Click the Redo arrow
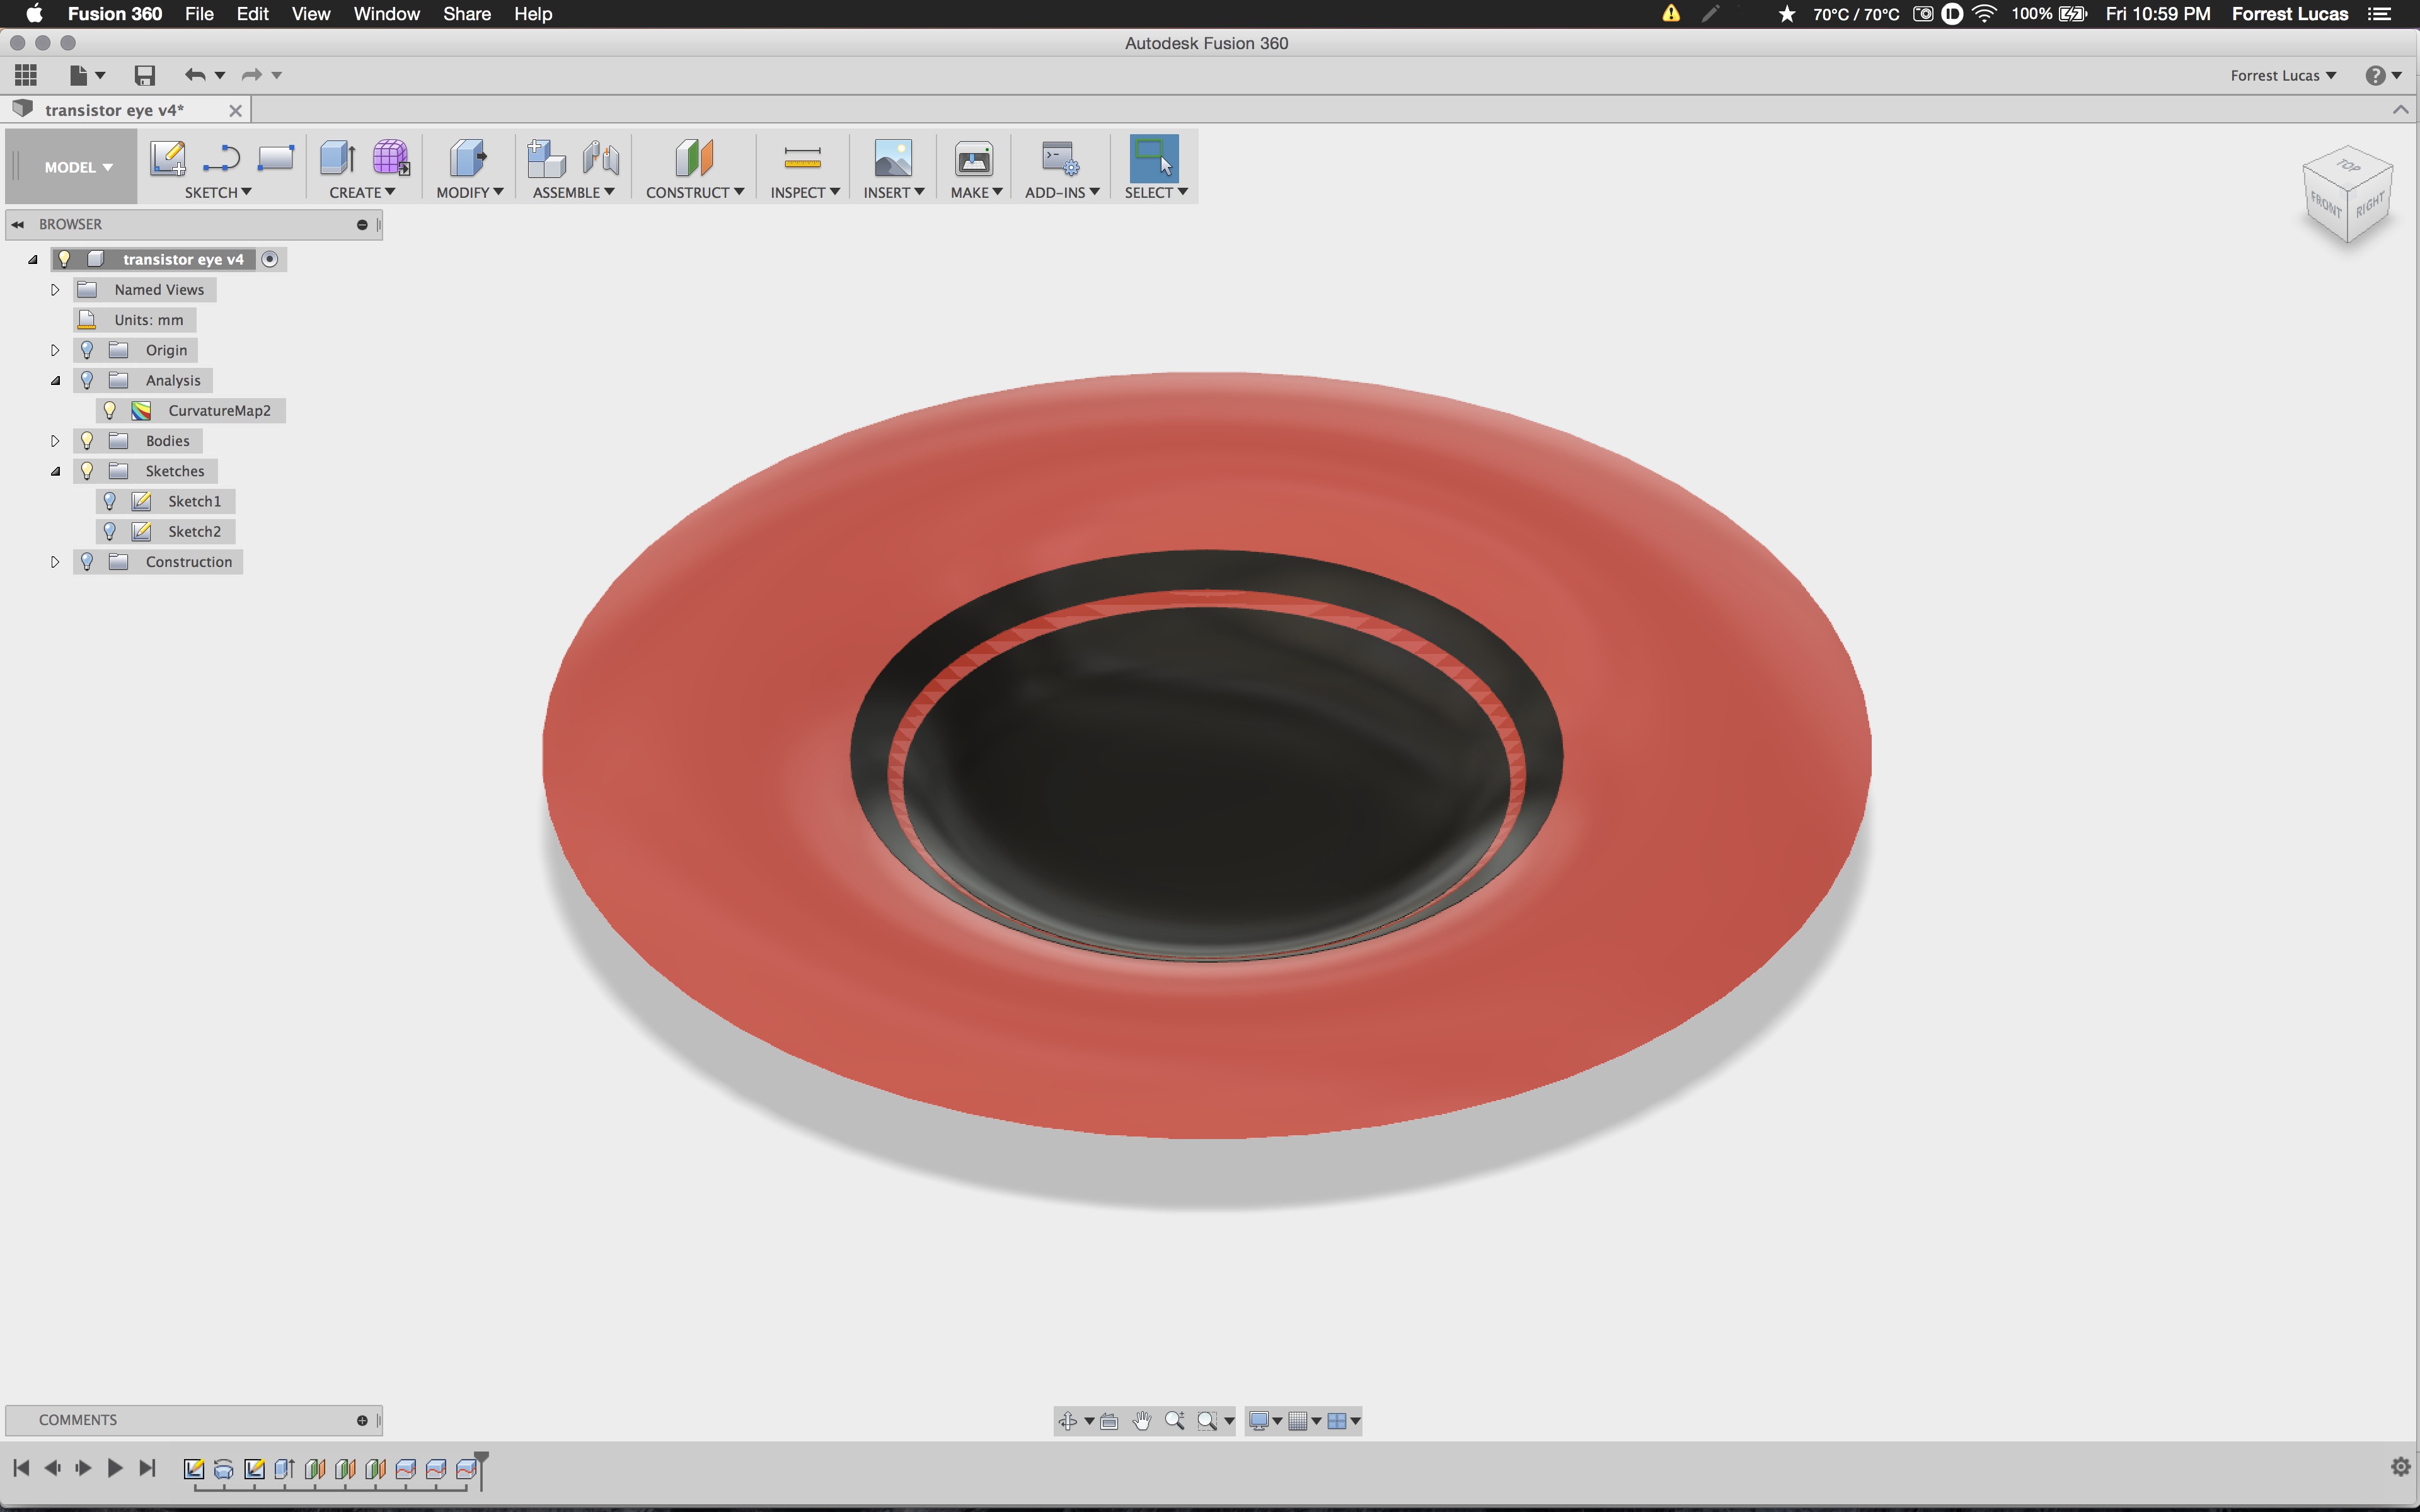Screen dimensions: 2420x1512 coord(251,75)
